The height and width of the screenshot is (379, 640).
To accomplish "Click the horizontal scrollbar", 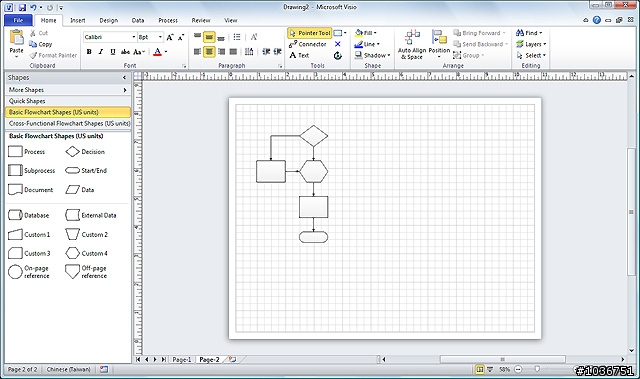I will pos(503,359).
